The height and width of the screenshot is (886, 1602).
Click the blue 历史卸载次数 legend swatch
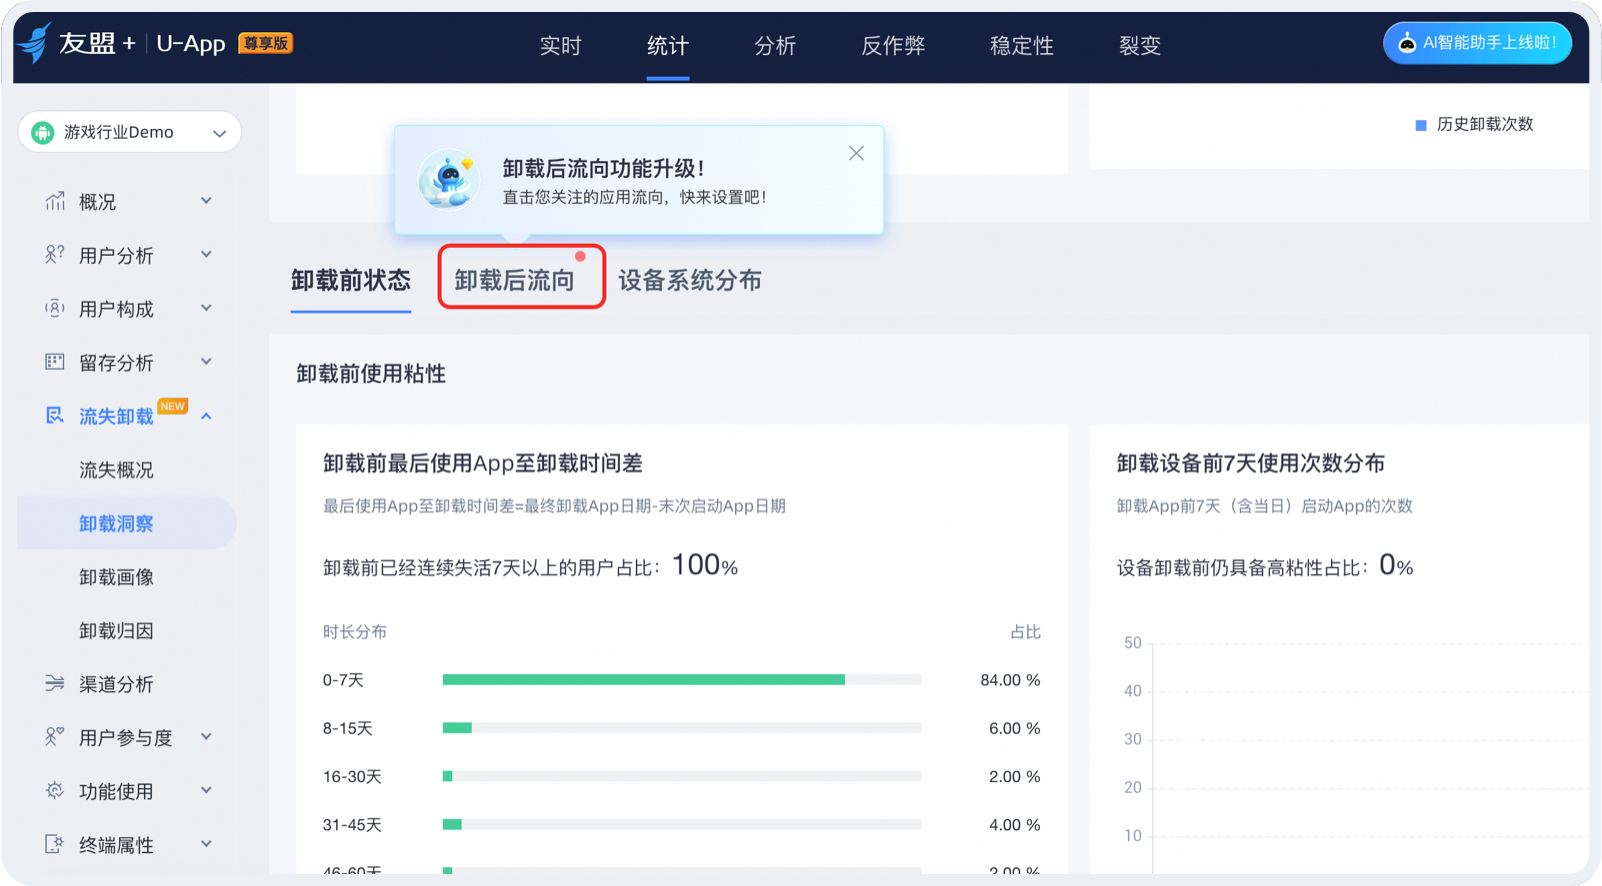(1421, 125)
